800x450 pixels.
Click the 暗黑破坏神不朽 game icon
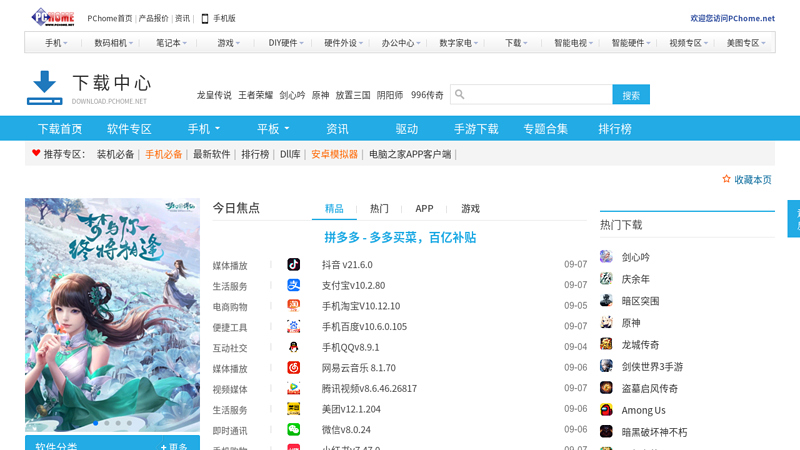click(606, 432)
